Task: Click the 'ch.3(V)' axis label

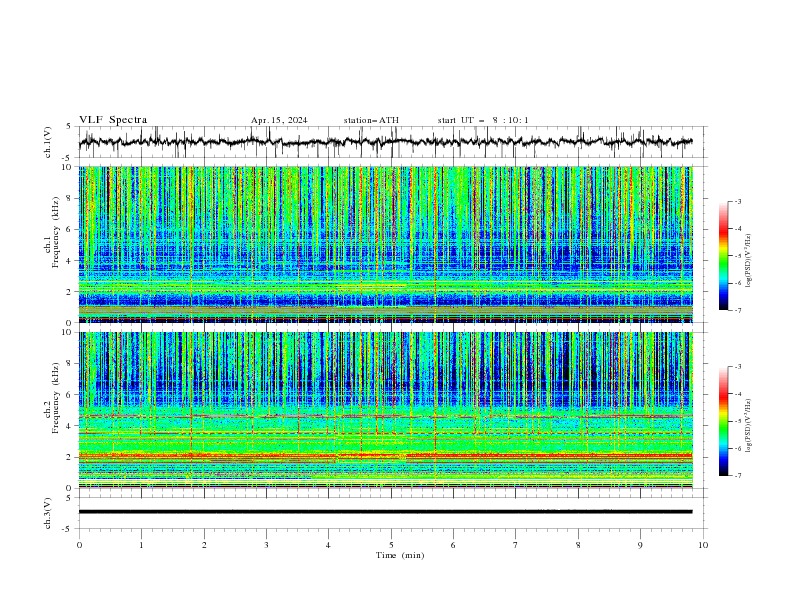Action: (x=48, y=513)
